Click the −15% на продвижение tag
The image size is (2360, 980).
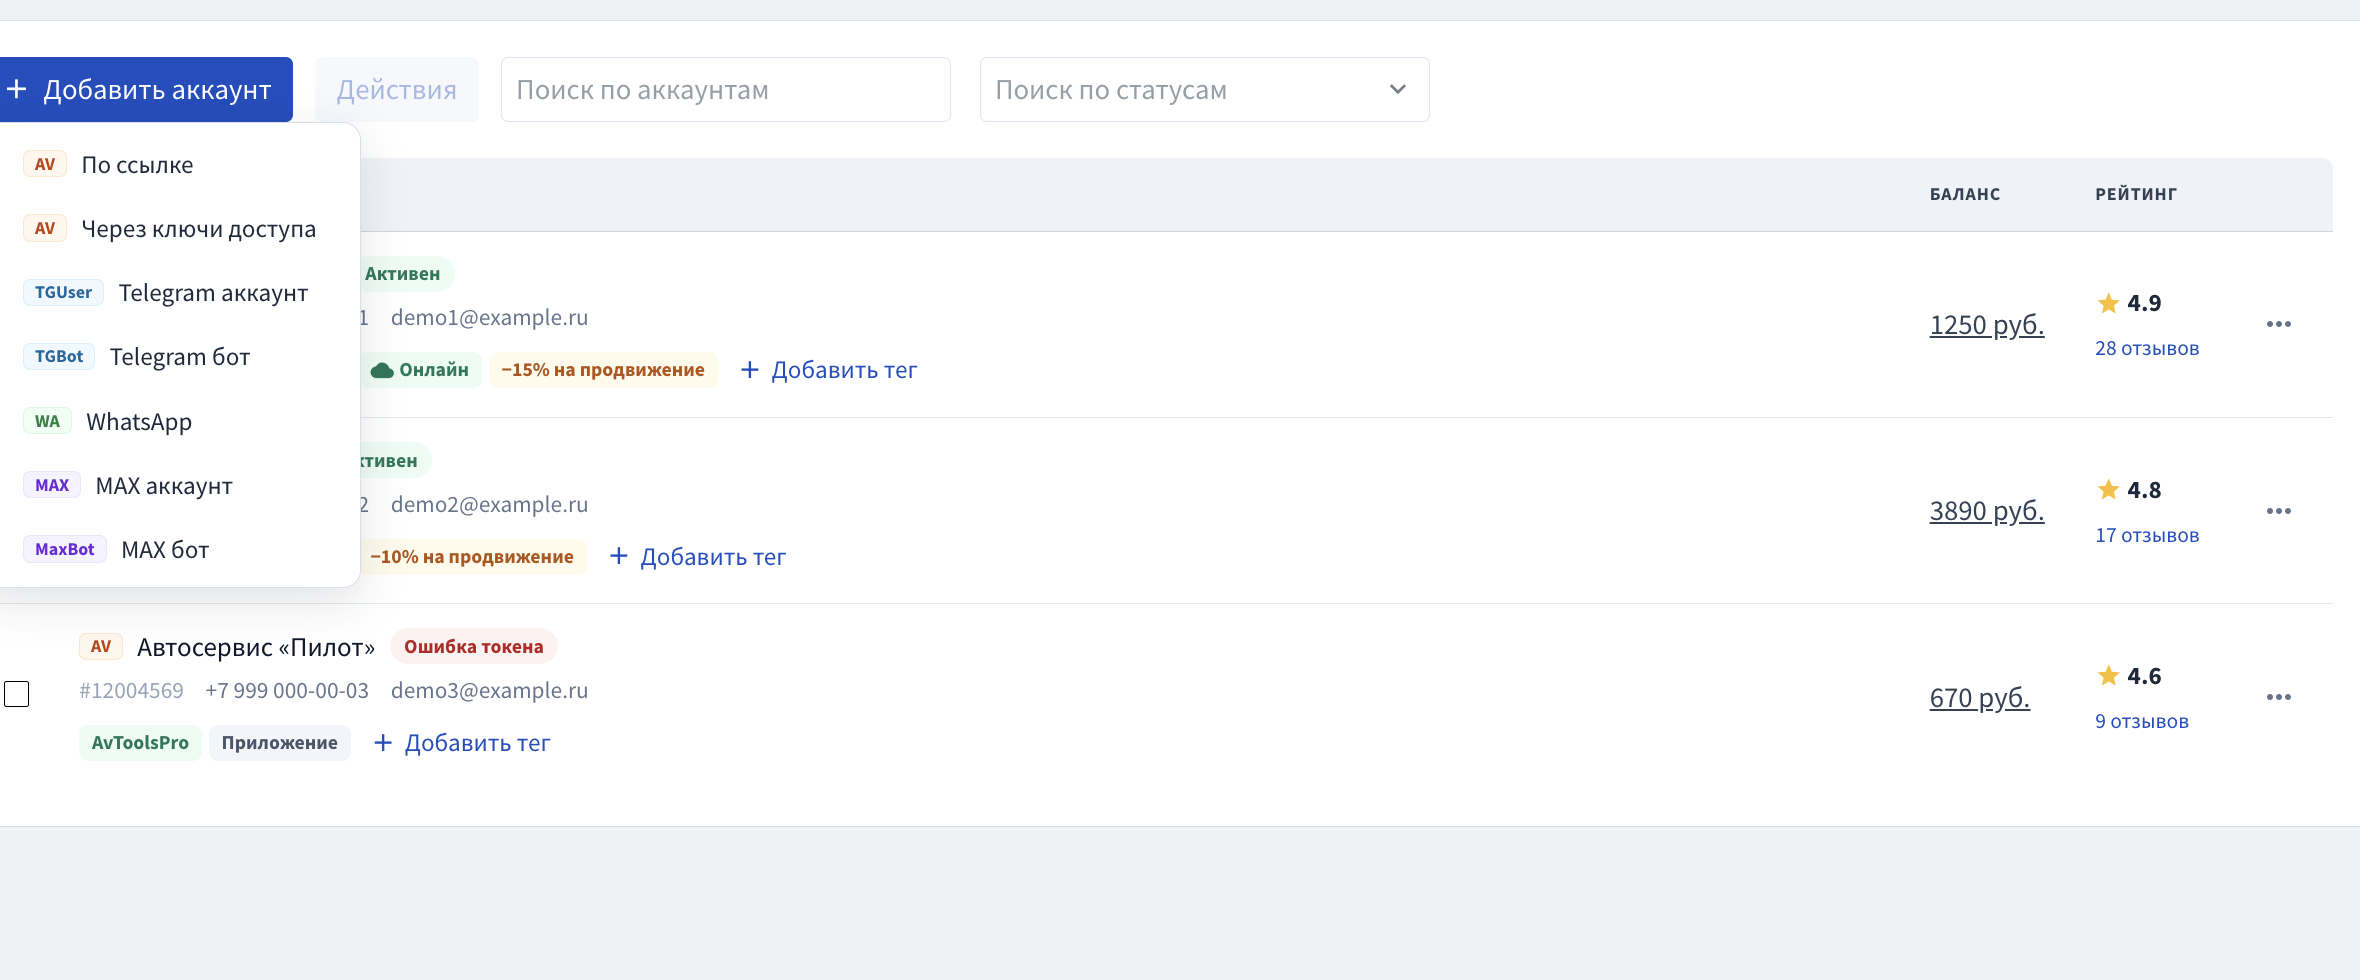[603, 370]
